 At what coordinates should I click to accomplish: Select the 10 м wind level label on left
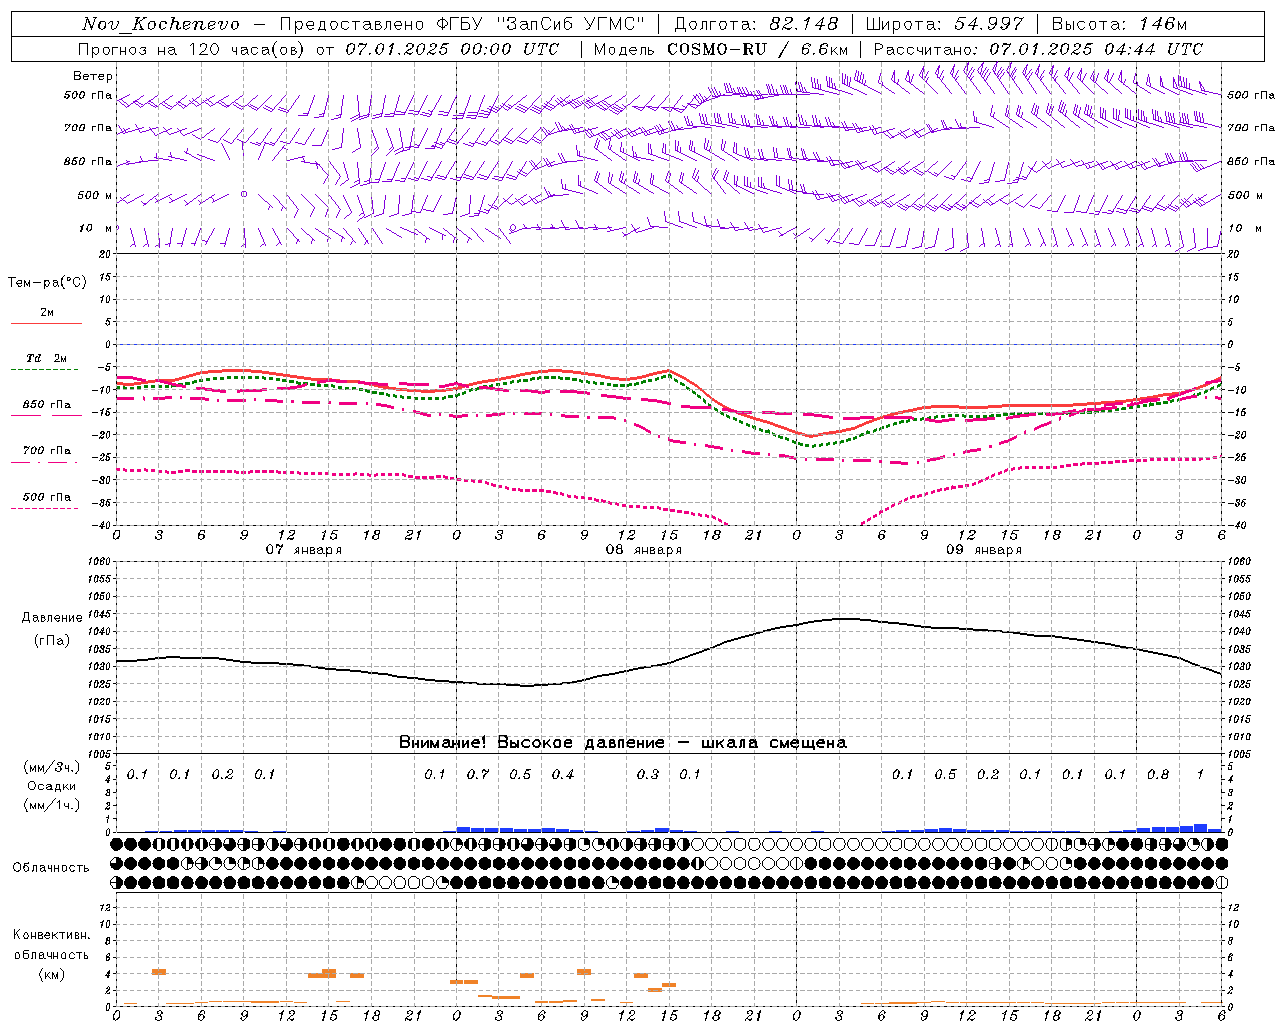point(96,229)
